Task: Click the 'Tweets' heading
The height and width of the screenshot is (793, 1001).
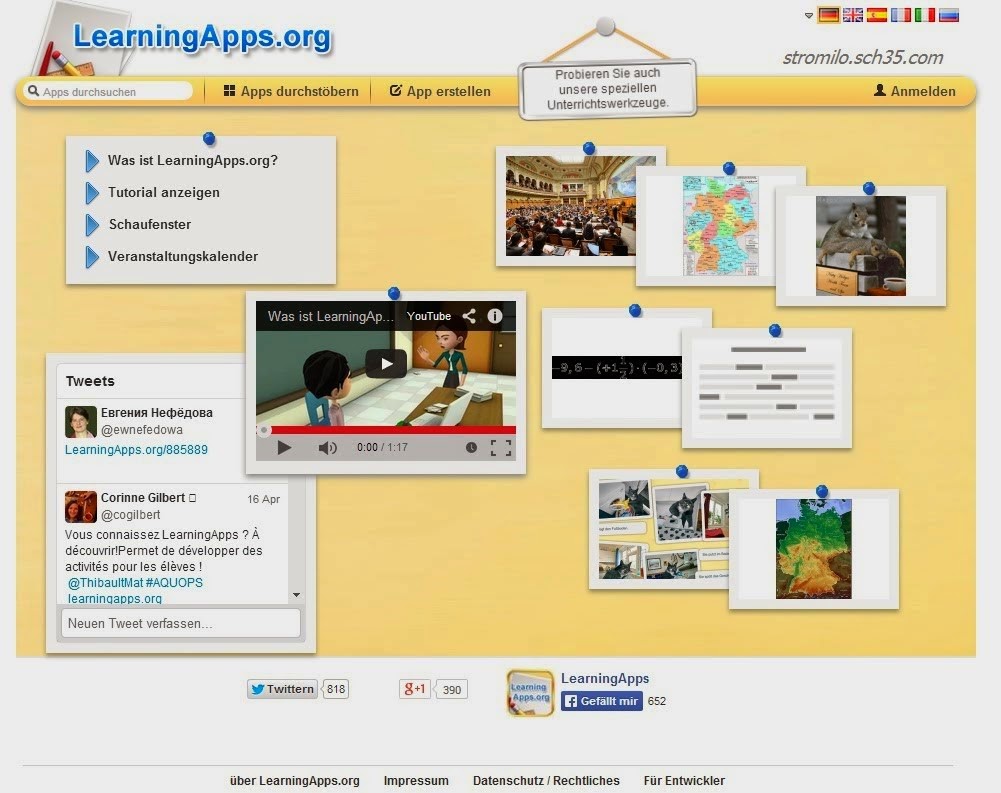Action: click(x=90, y=381)
